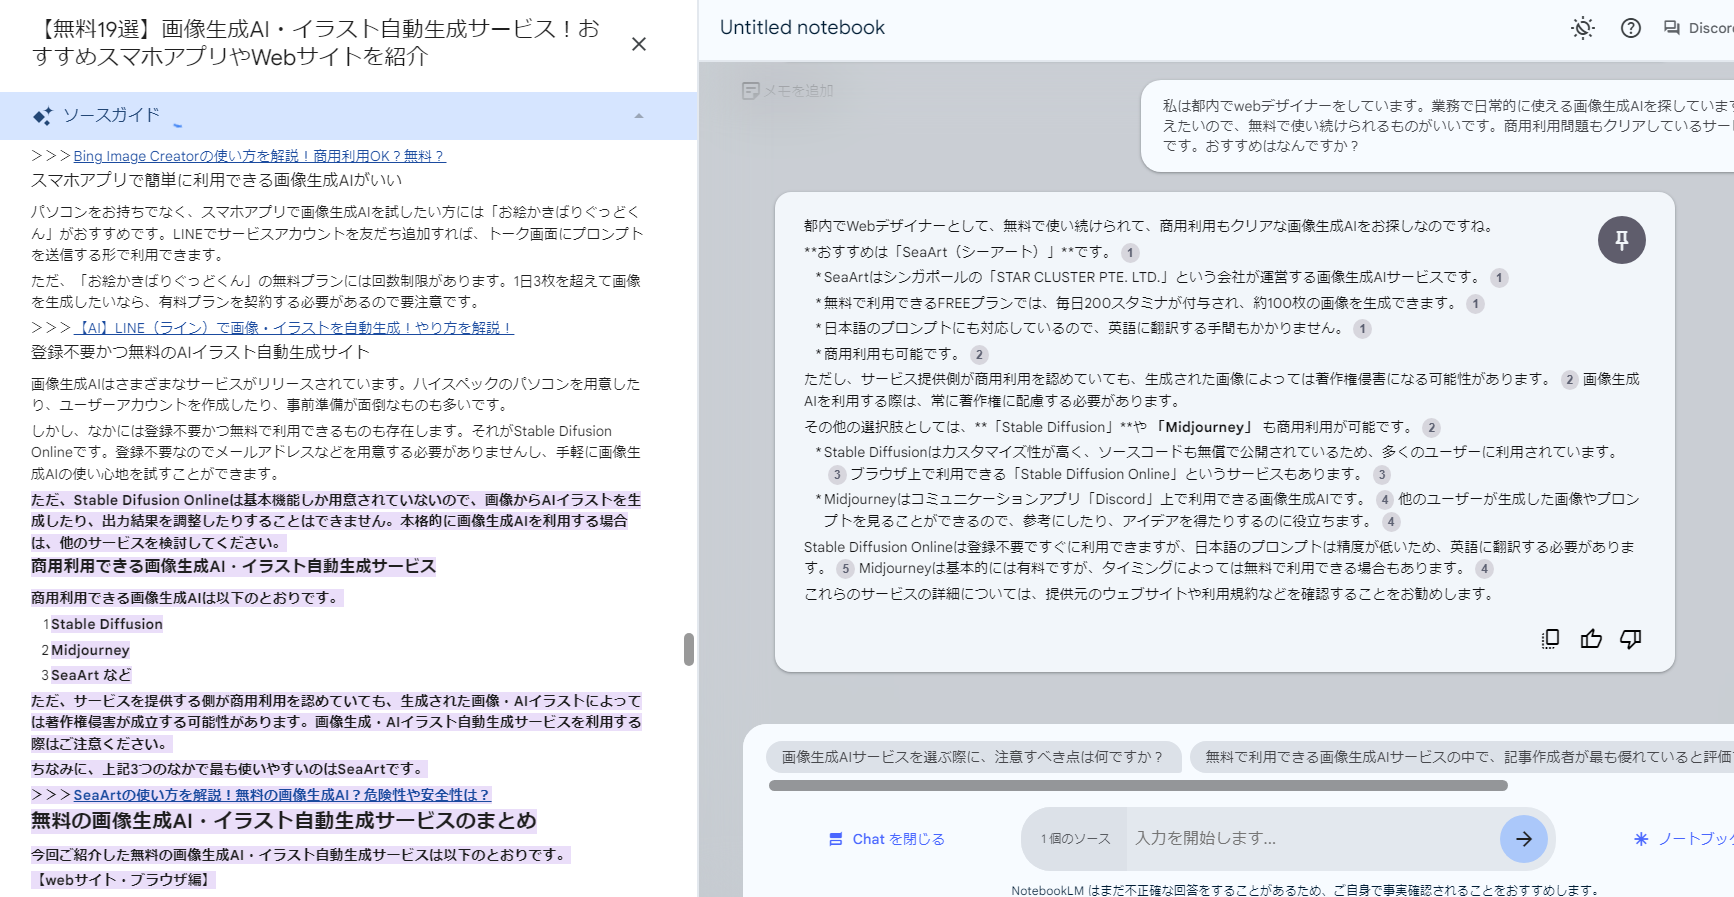Click the 1個のソース selector
The image size is (1734, 897).
[x=1075, y=839]
